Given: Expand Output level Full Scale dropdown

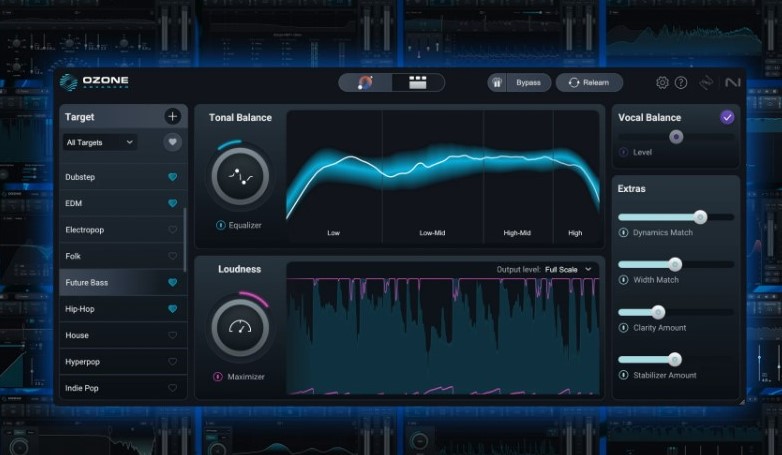Looking at the screenshot, I should coord(568,269).
